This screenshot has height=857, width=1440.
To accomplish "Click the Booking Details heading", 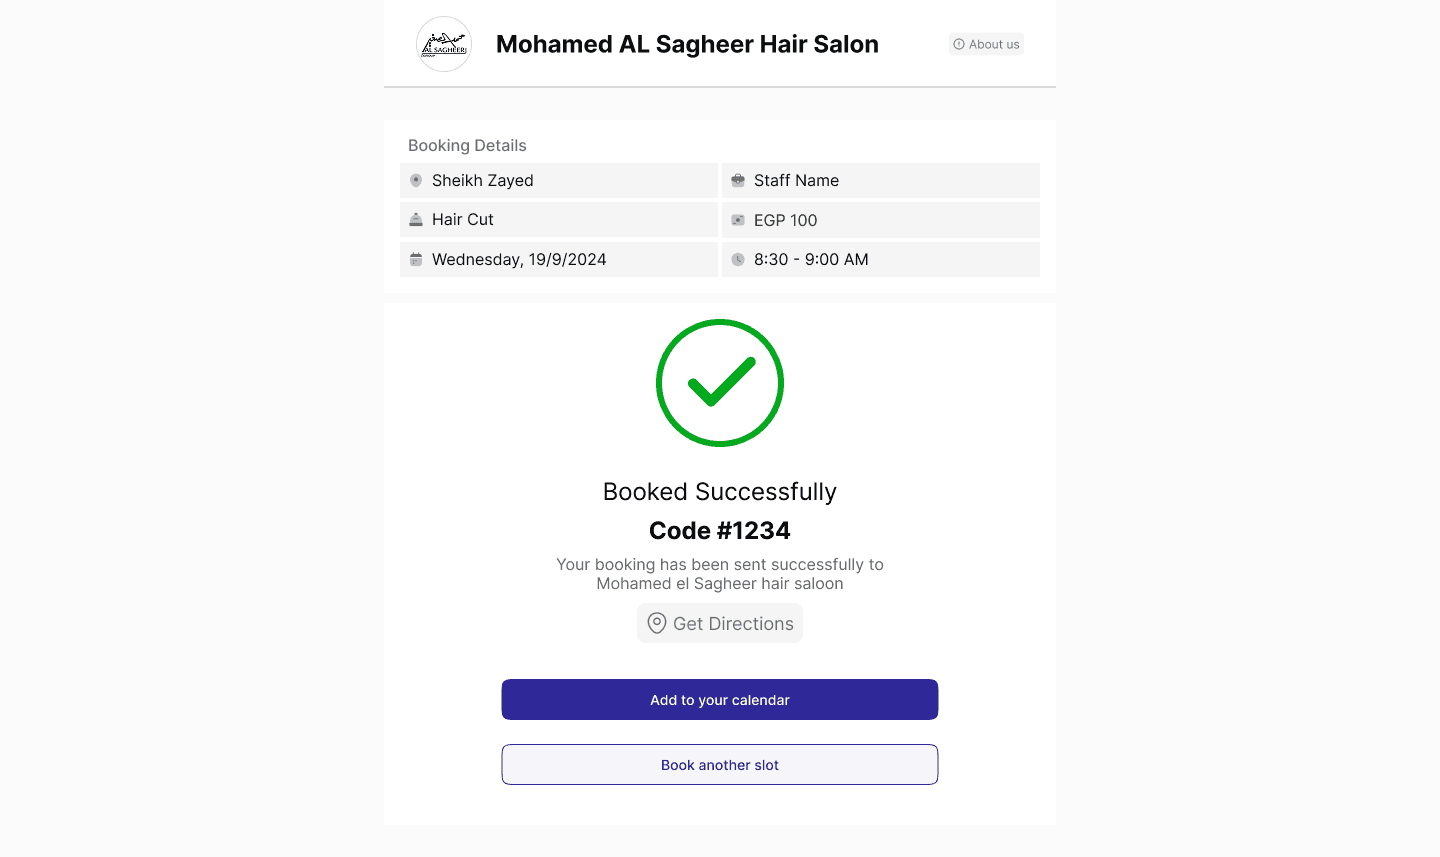I will [x=467, y=145].
